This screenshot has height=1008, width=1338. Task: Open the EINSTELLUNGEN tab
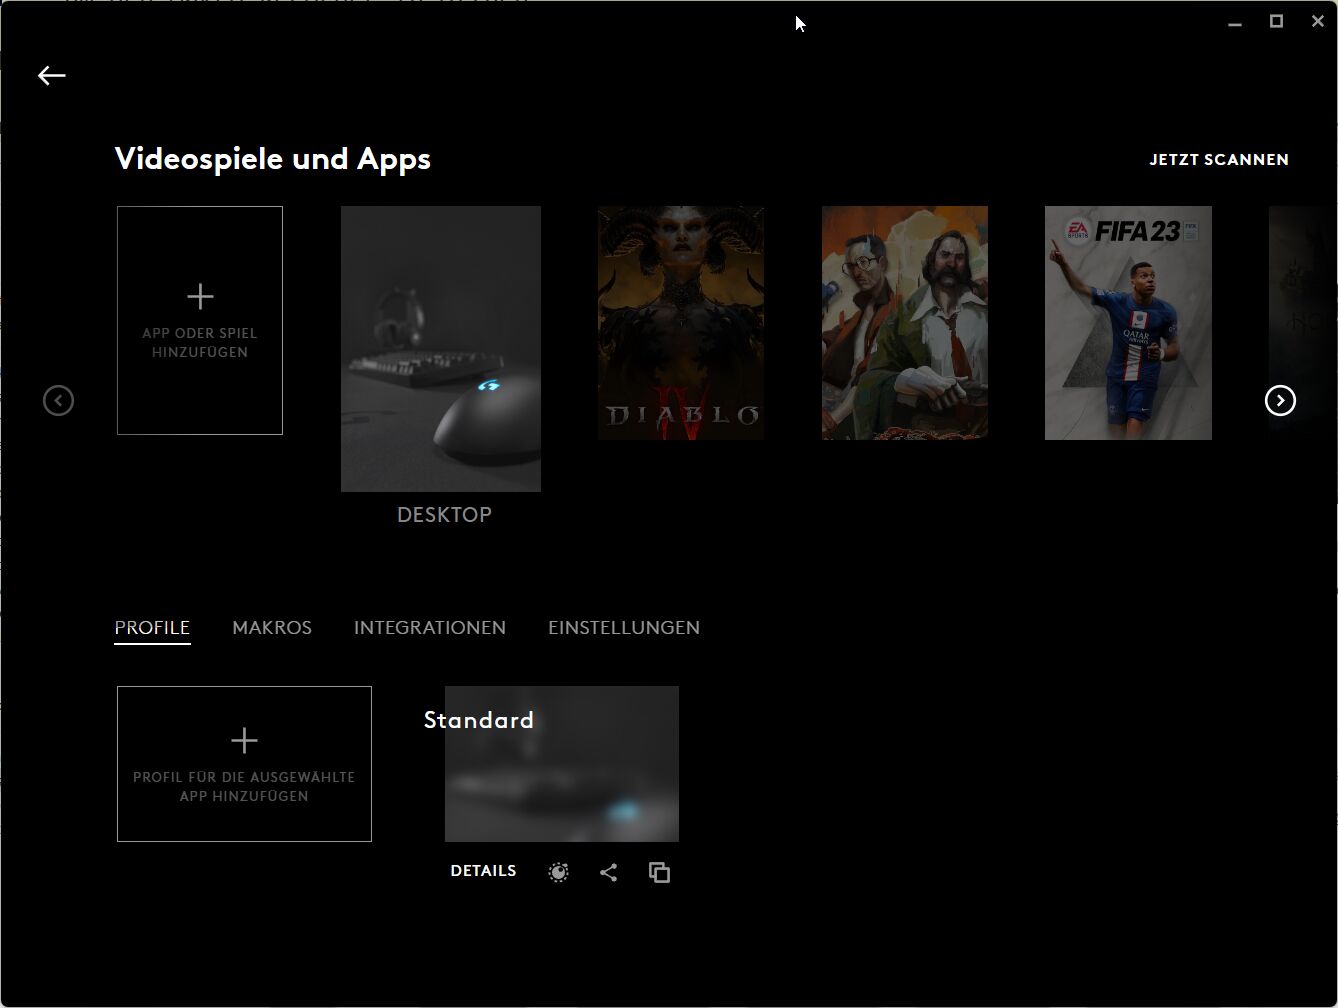pyautogui.click(x=624, y=628)
